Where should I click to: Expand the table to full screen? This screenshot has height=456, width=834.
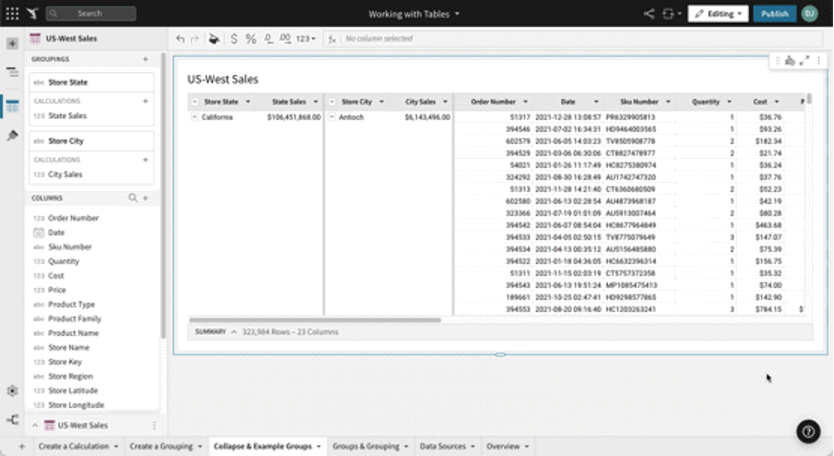804,62
